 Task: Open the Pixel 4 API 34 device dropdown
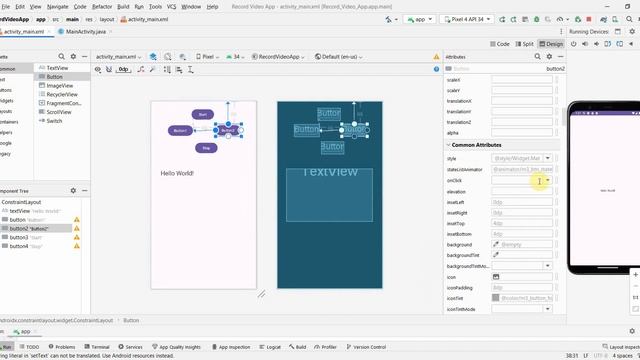(467, 19)
